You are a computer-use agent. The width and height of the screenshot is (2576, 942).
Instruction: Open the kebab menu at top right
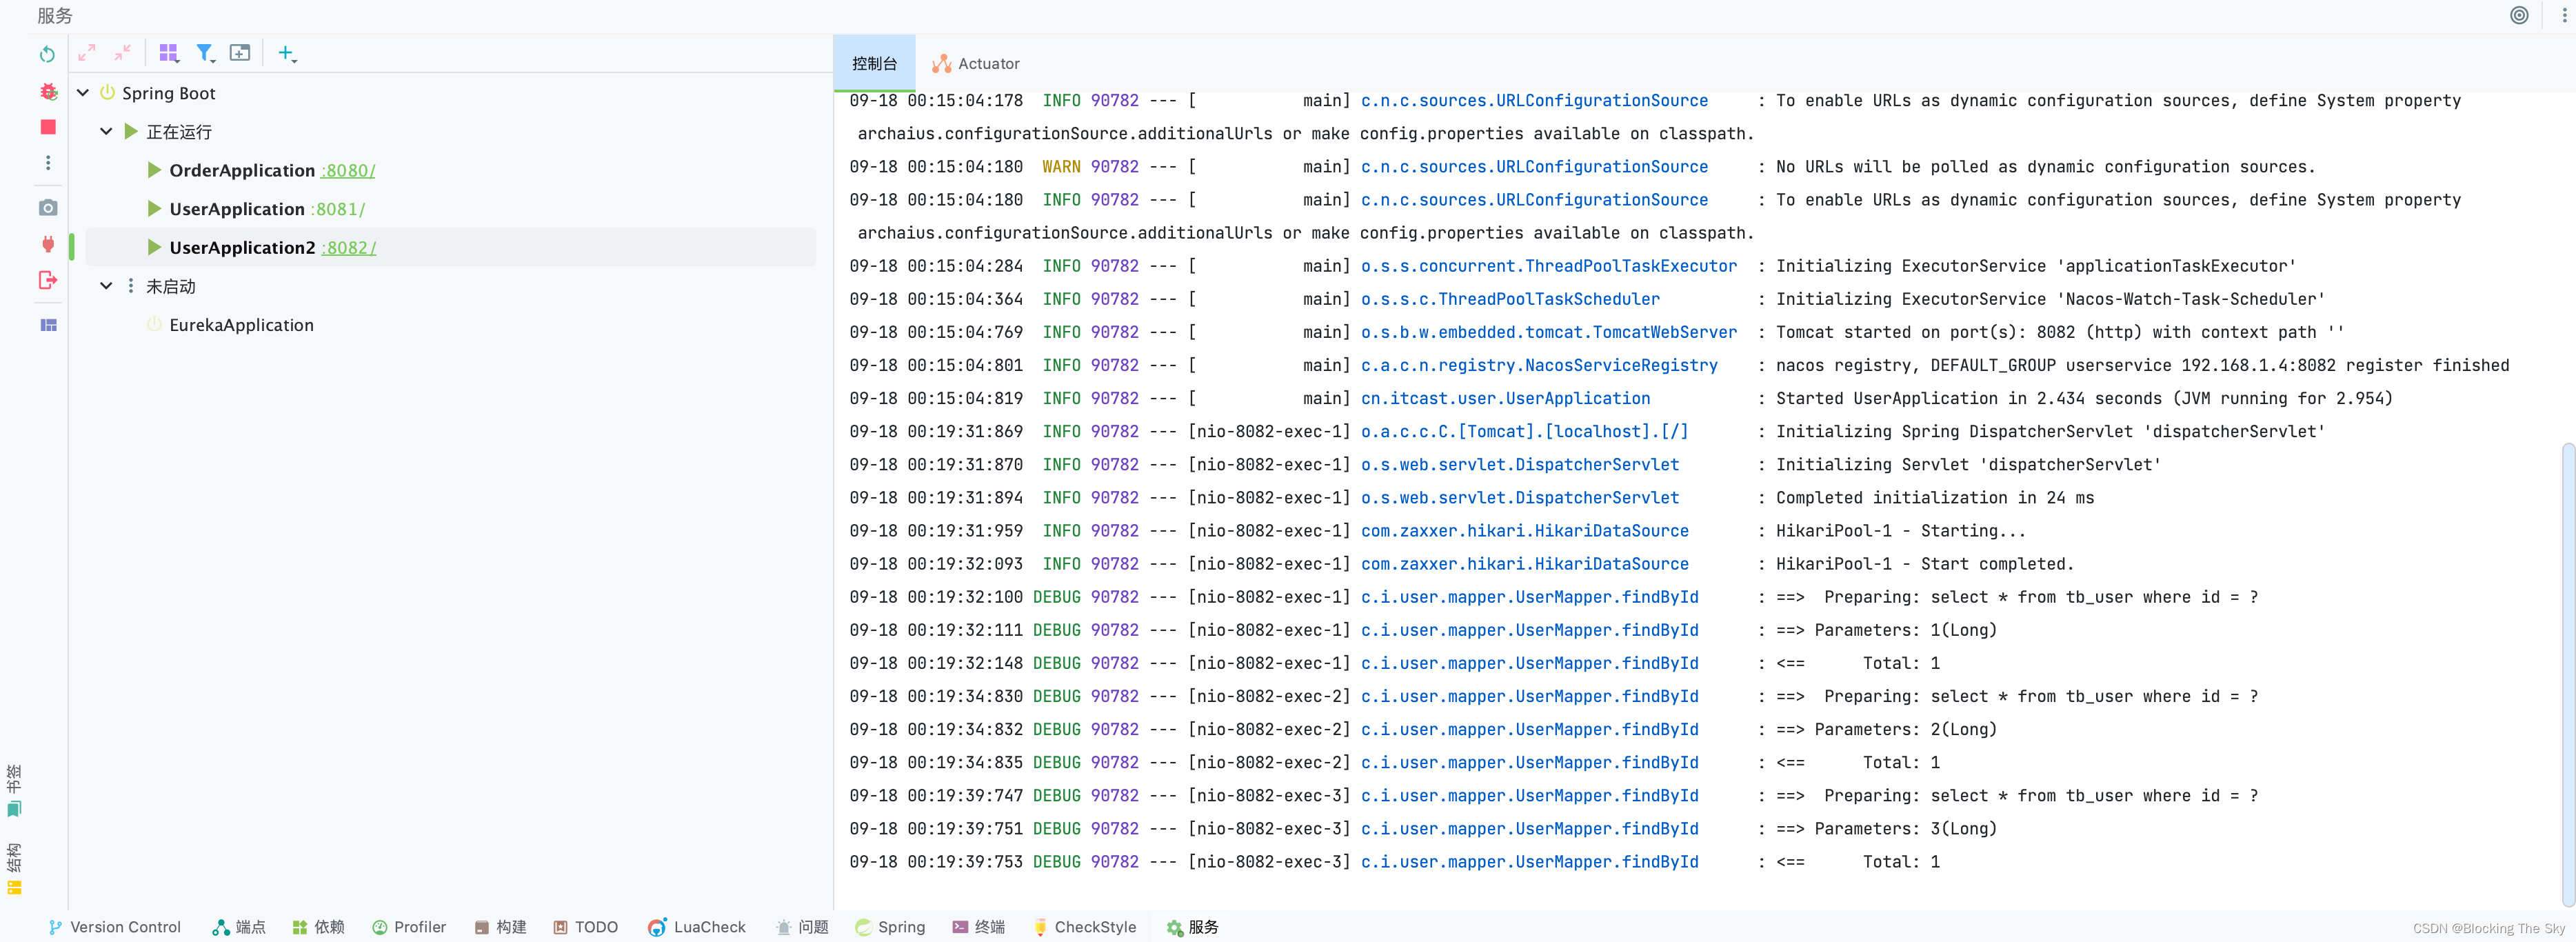coord(2564,15)
